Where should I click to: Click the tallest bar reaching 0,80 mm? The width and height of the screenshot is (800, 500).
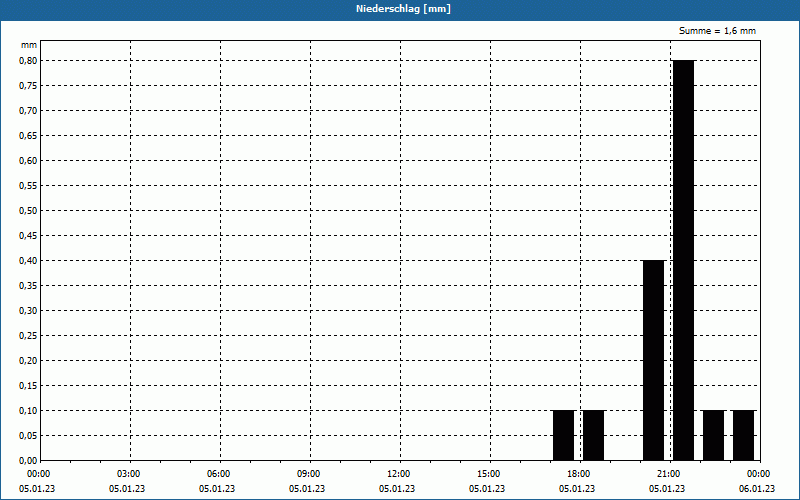click(684, 260)
